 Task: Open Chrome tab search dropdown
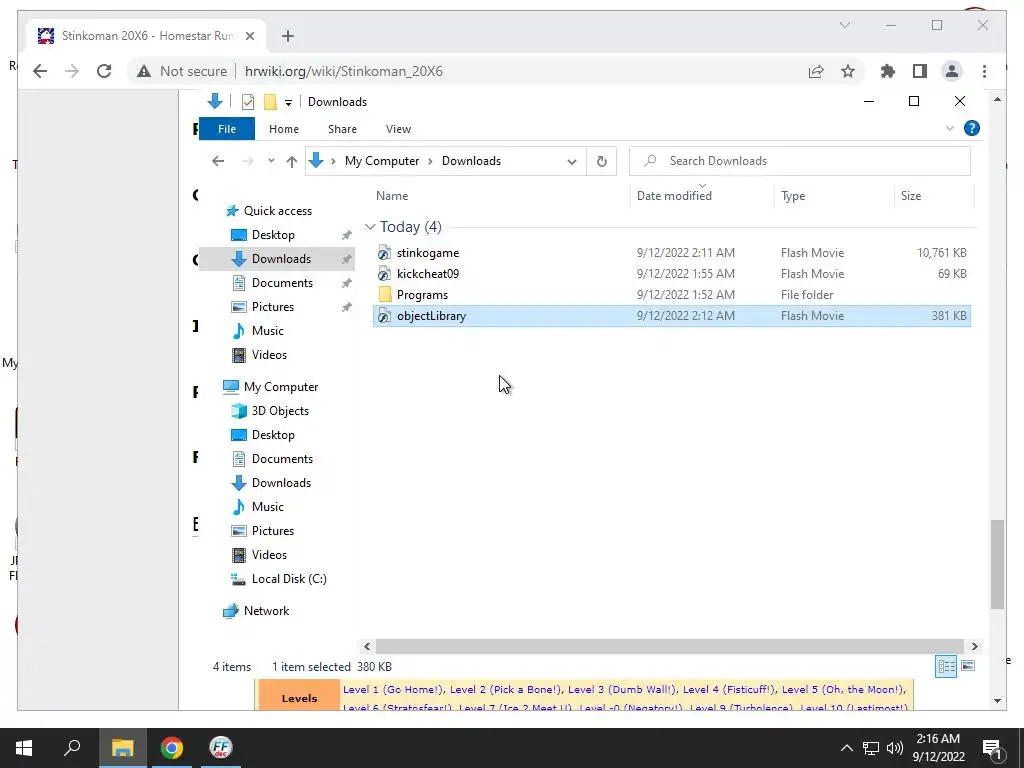[x=844, y=25]
